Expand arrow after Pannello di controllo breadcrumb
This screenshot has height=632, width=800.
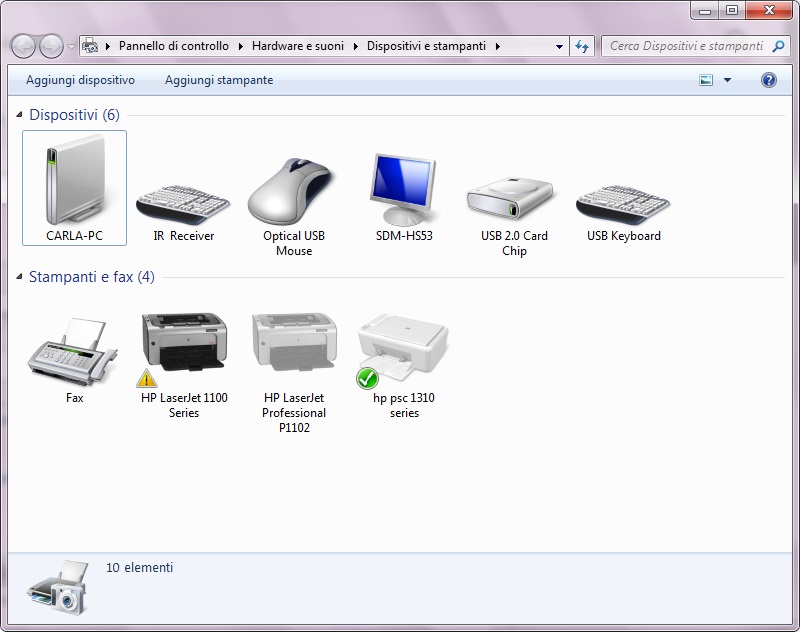[241, 46]
